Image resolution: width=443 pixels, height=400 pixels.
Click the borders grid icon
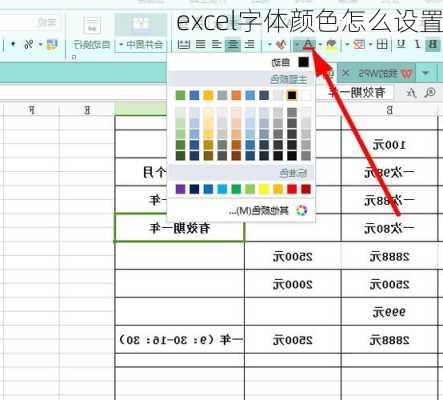(382, 44)
